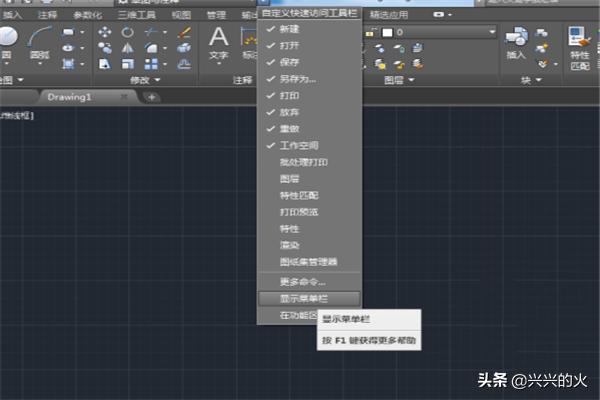This screenshot has width=600, height=400.
Task: Click the Insert block (插入) icon
Action: click(x=516, y=42)
